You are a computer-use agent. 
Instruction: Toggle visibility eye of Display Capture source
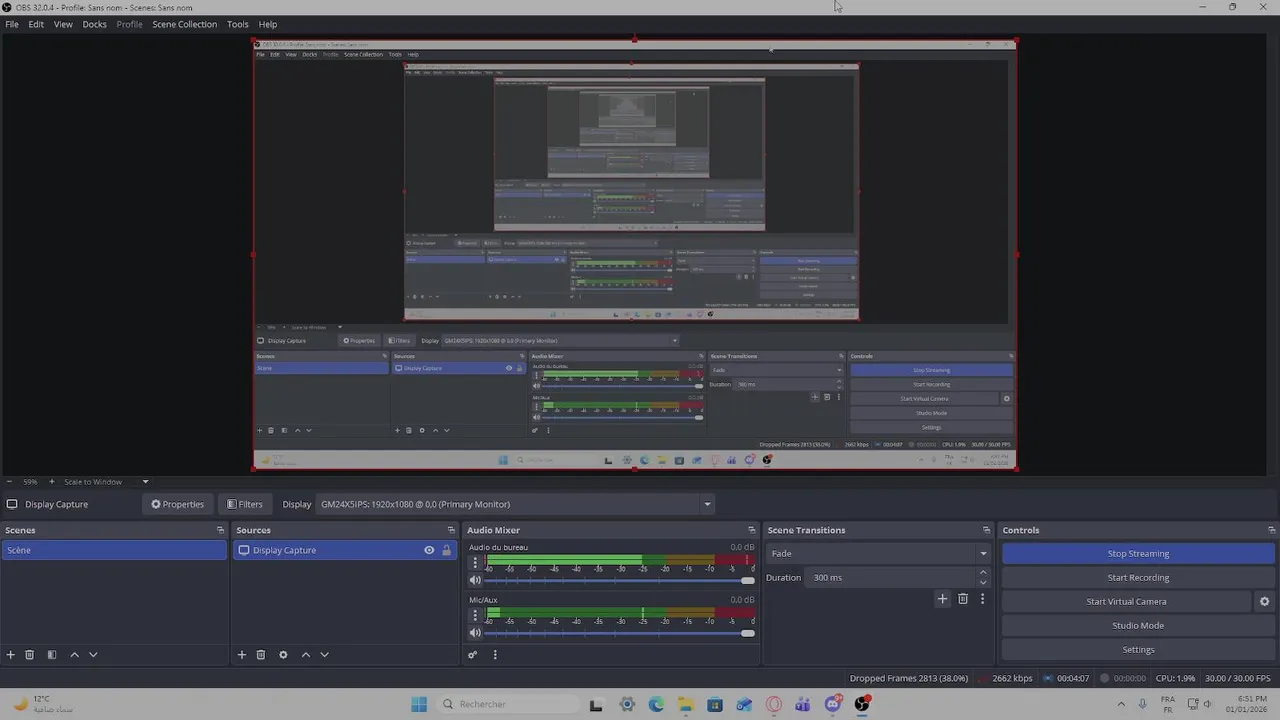[x=429, y=550]
